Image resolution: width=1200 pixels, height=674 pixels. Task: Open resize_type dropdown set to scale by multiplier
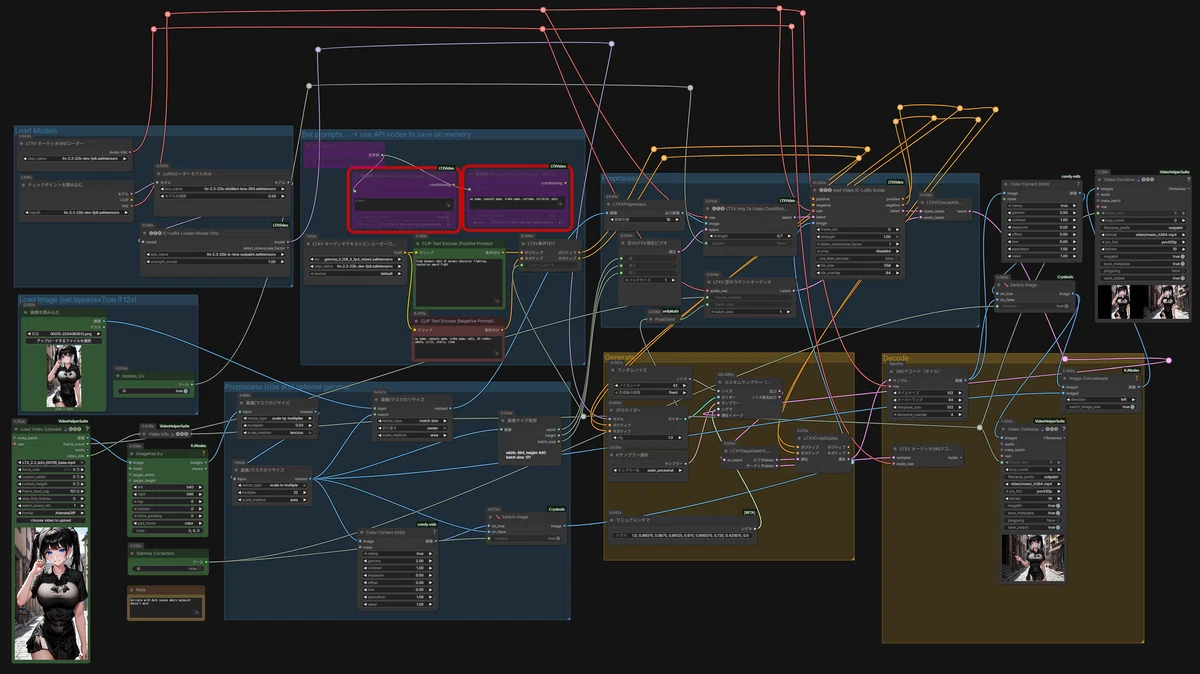275,418
